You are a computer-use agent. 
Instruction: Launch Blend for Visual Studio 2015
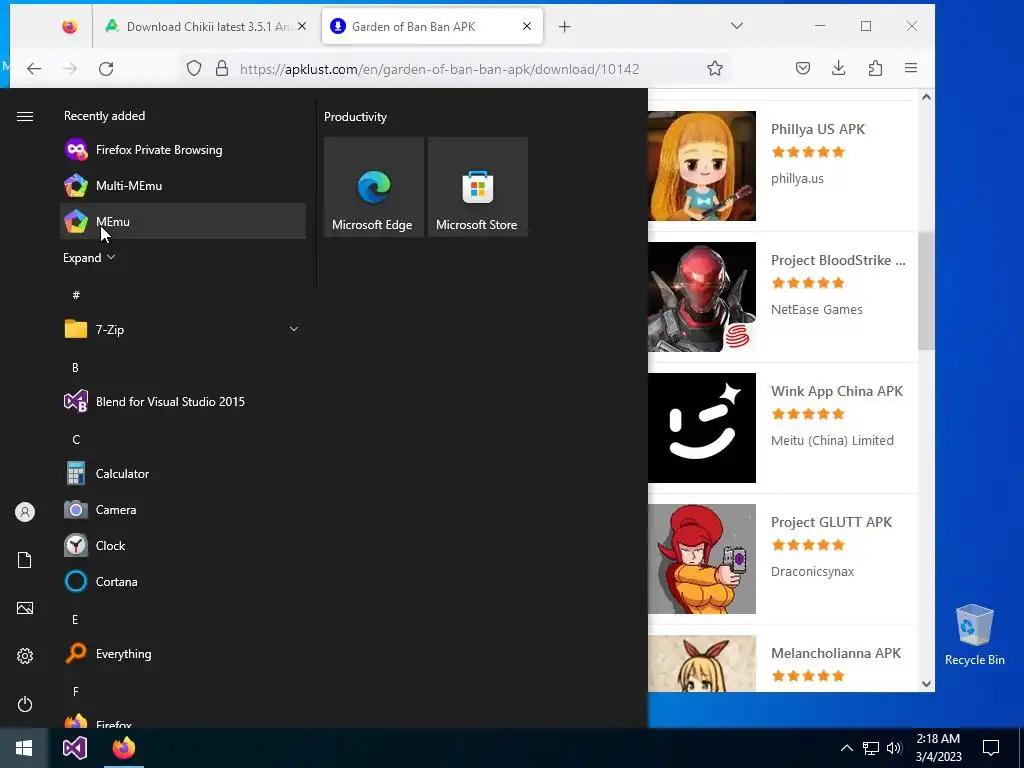(x=183, y=402)
